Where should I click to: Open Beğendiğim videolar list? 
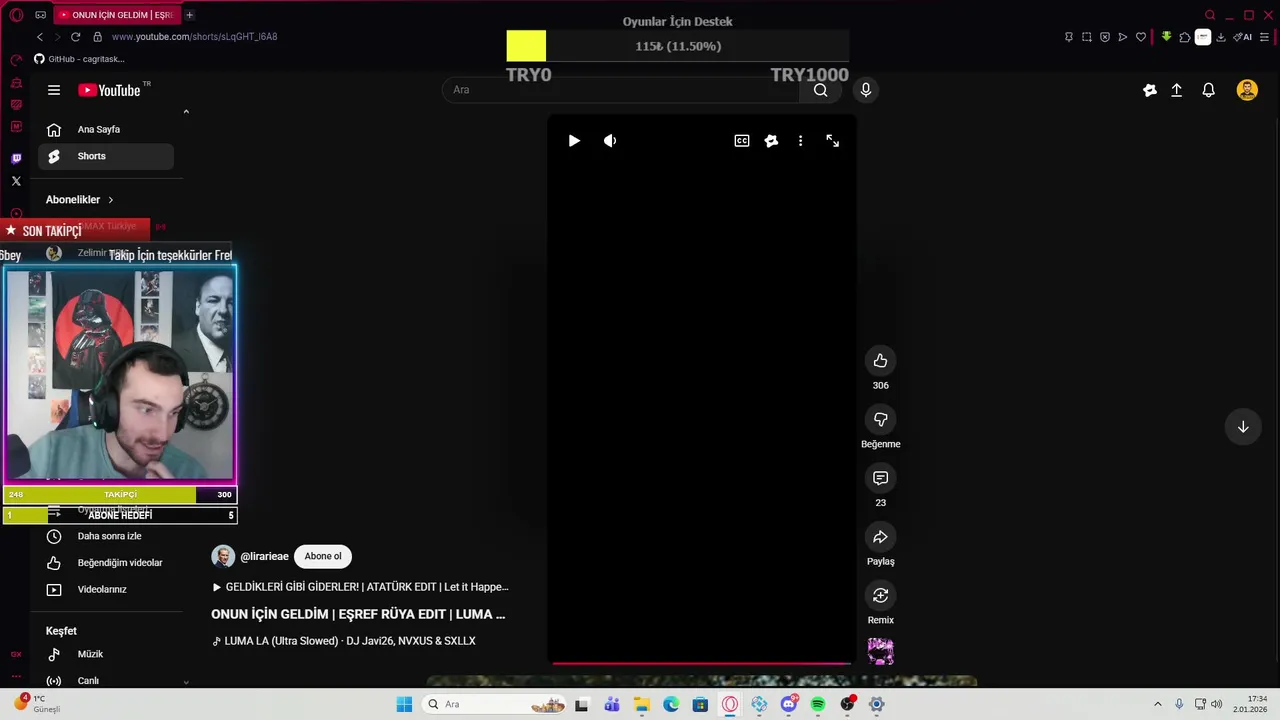(106, 563)
